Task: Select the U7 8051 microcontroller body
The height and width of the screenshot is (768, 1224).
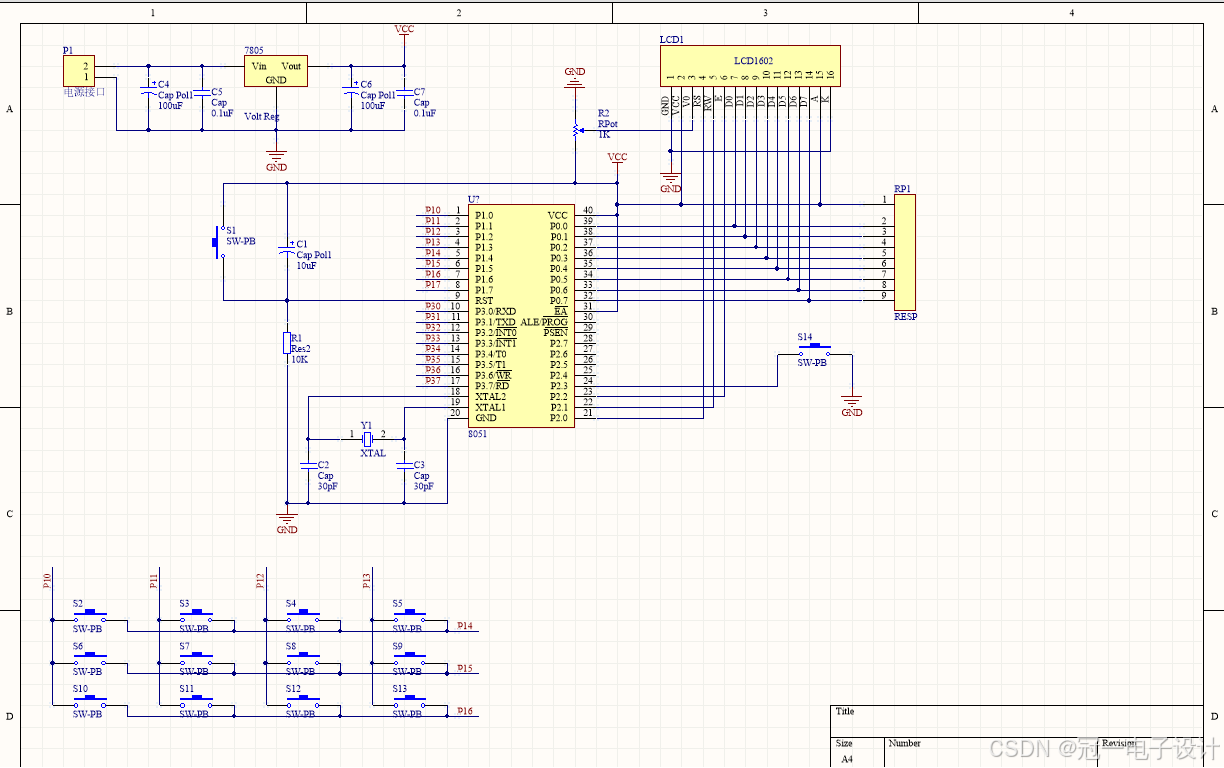Action: pyautogui.click(x=520, y=316)
